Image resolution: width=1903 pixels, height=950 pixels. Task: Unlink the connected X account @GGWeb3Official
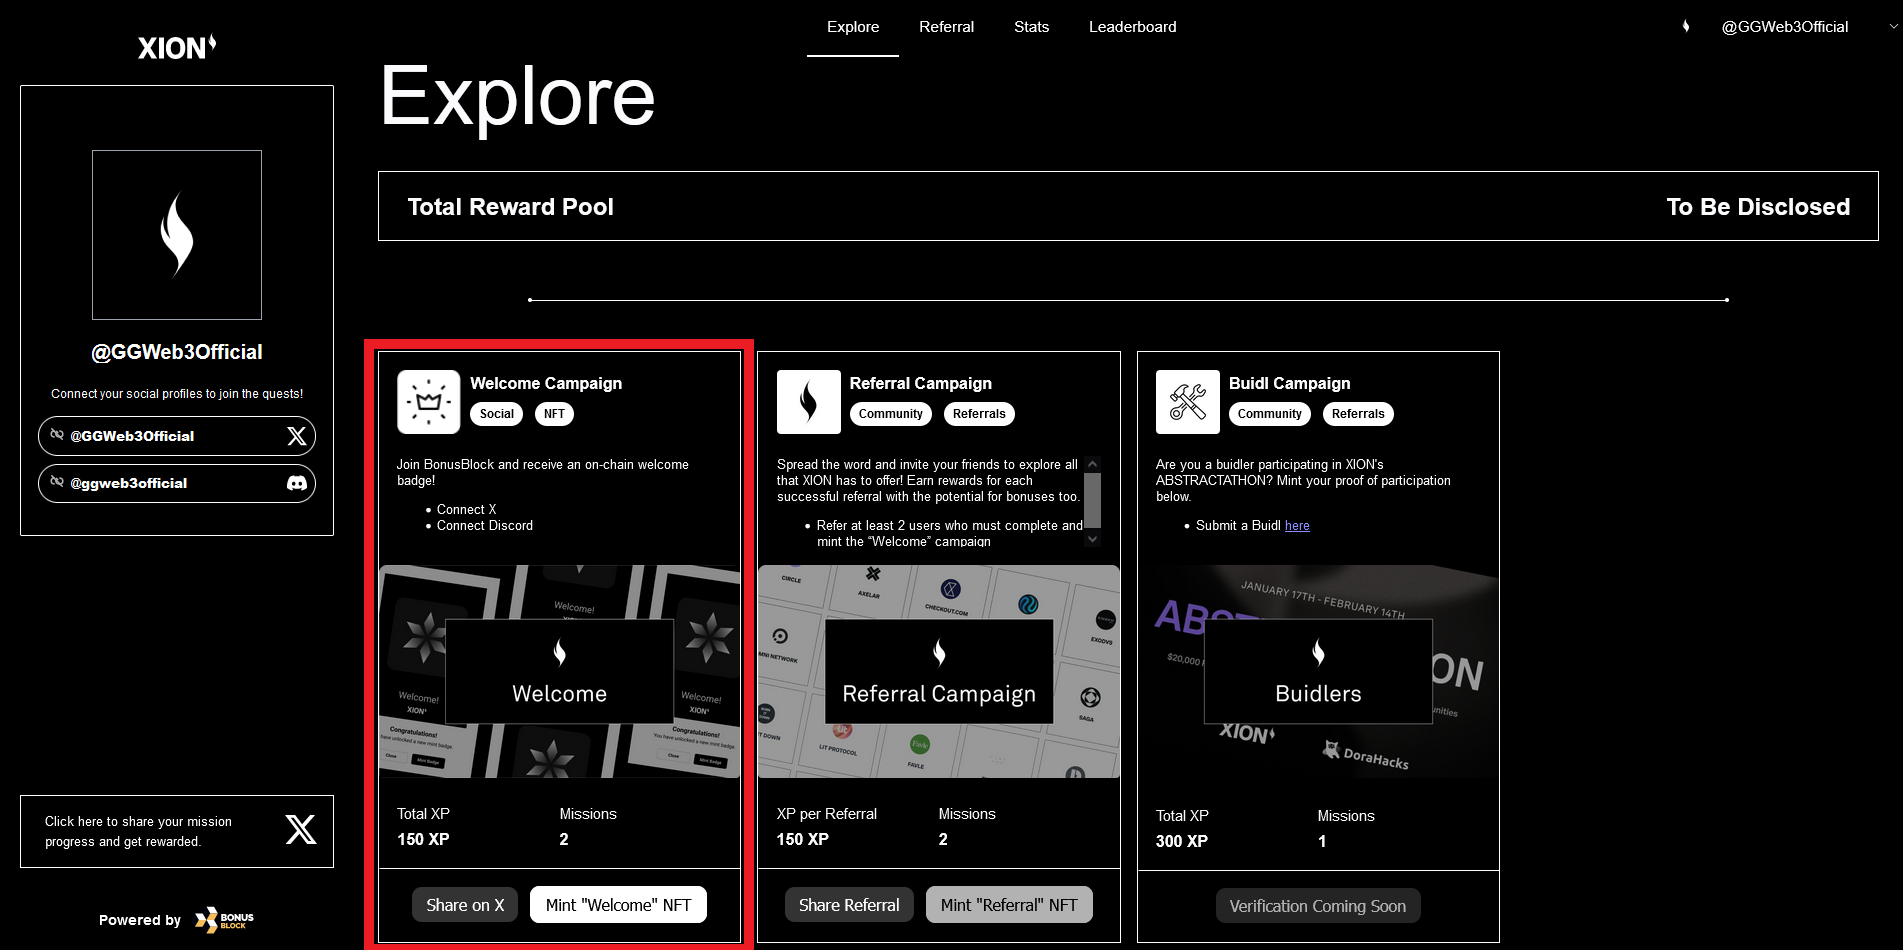(x=57, y=435)
